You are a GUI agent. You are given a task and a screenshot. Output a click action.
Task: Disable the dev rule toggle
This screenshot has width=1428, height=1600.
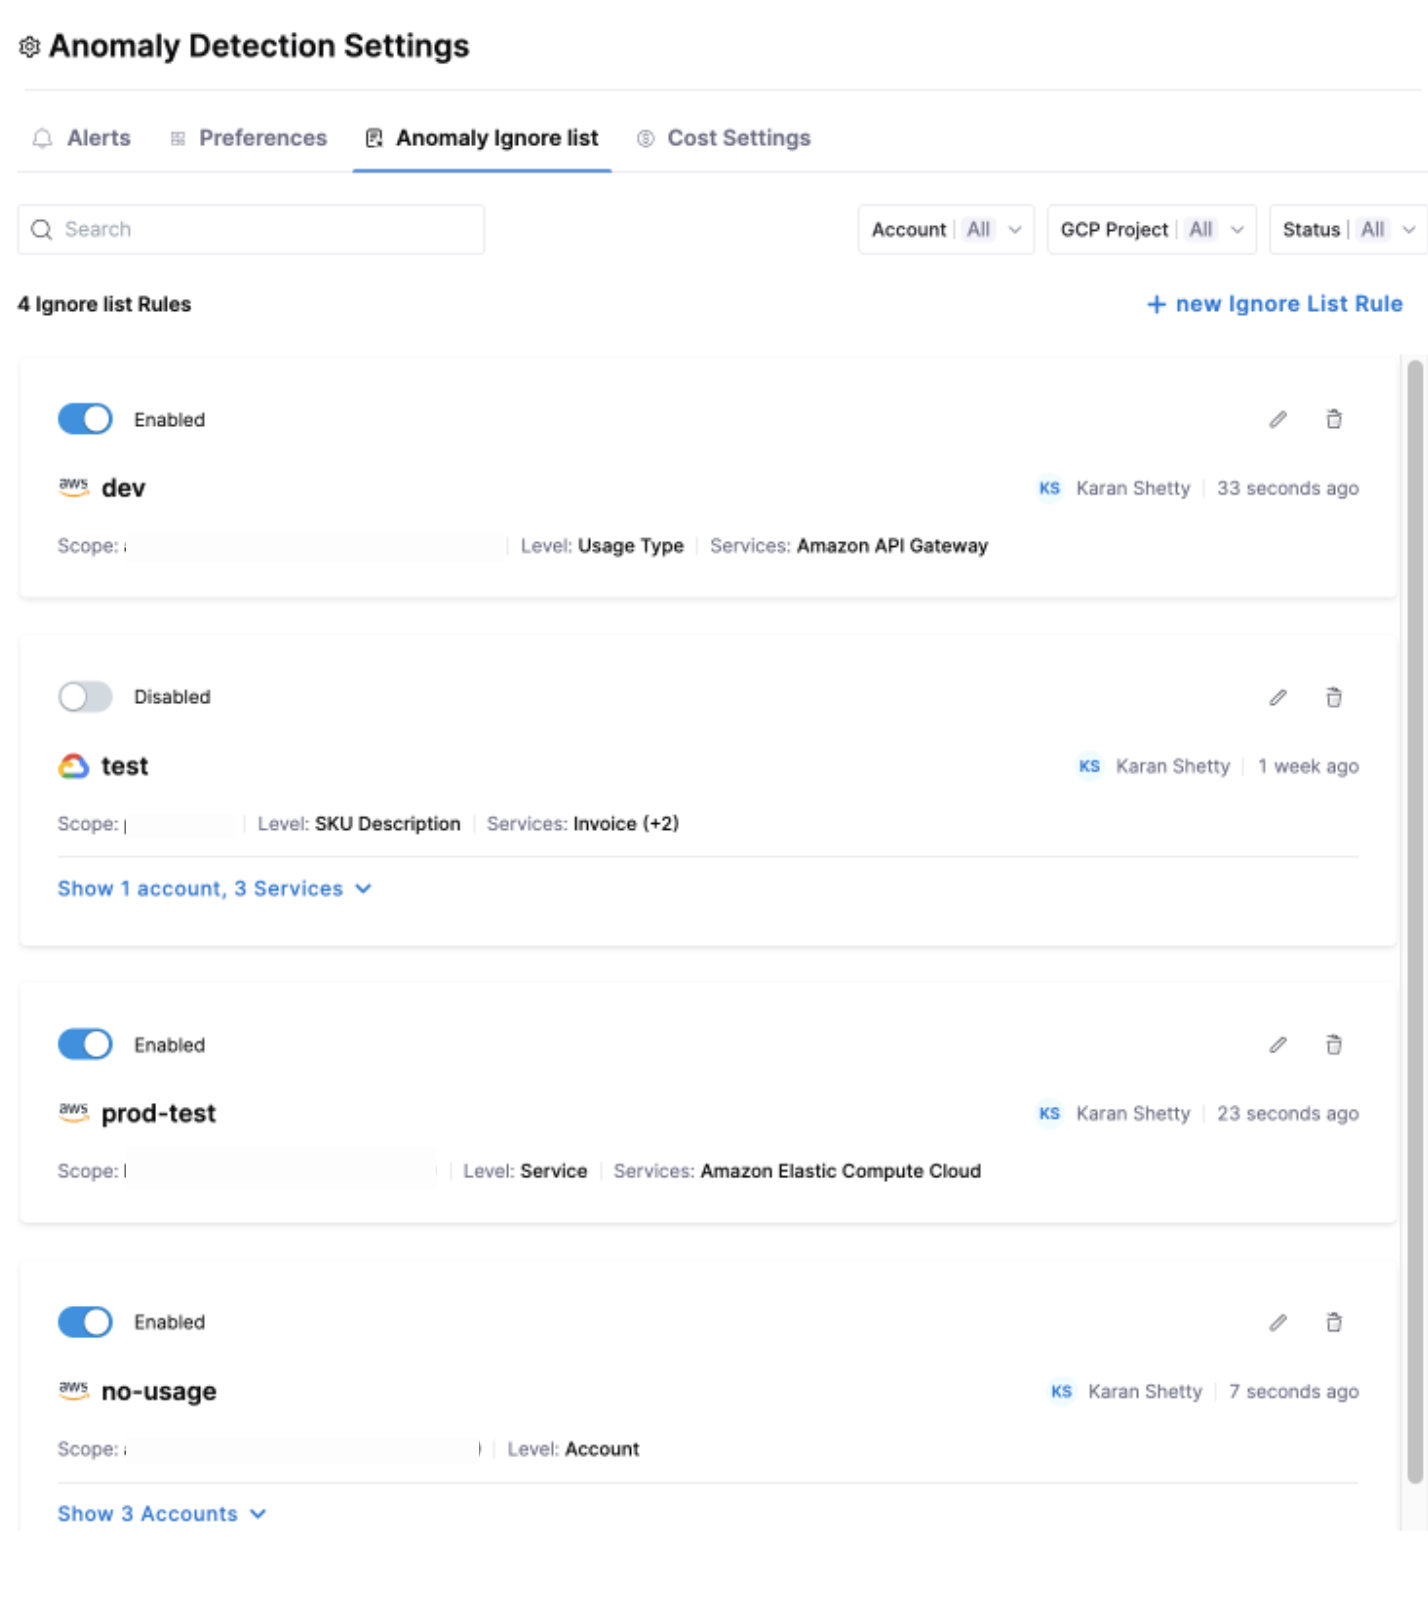click(x=85, y=420)
